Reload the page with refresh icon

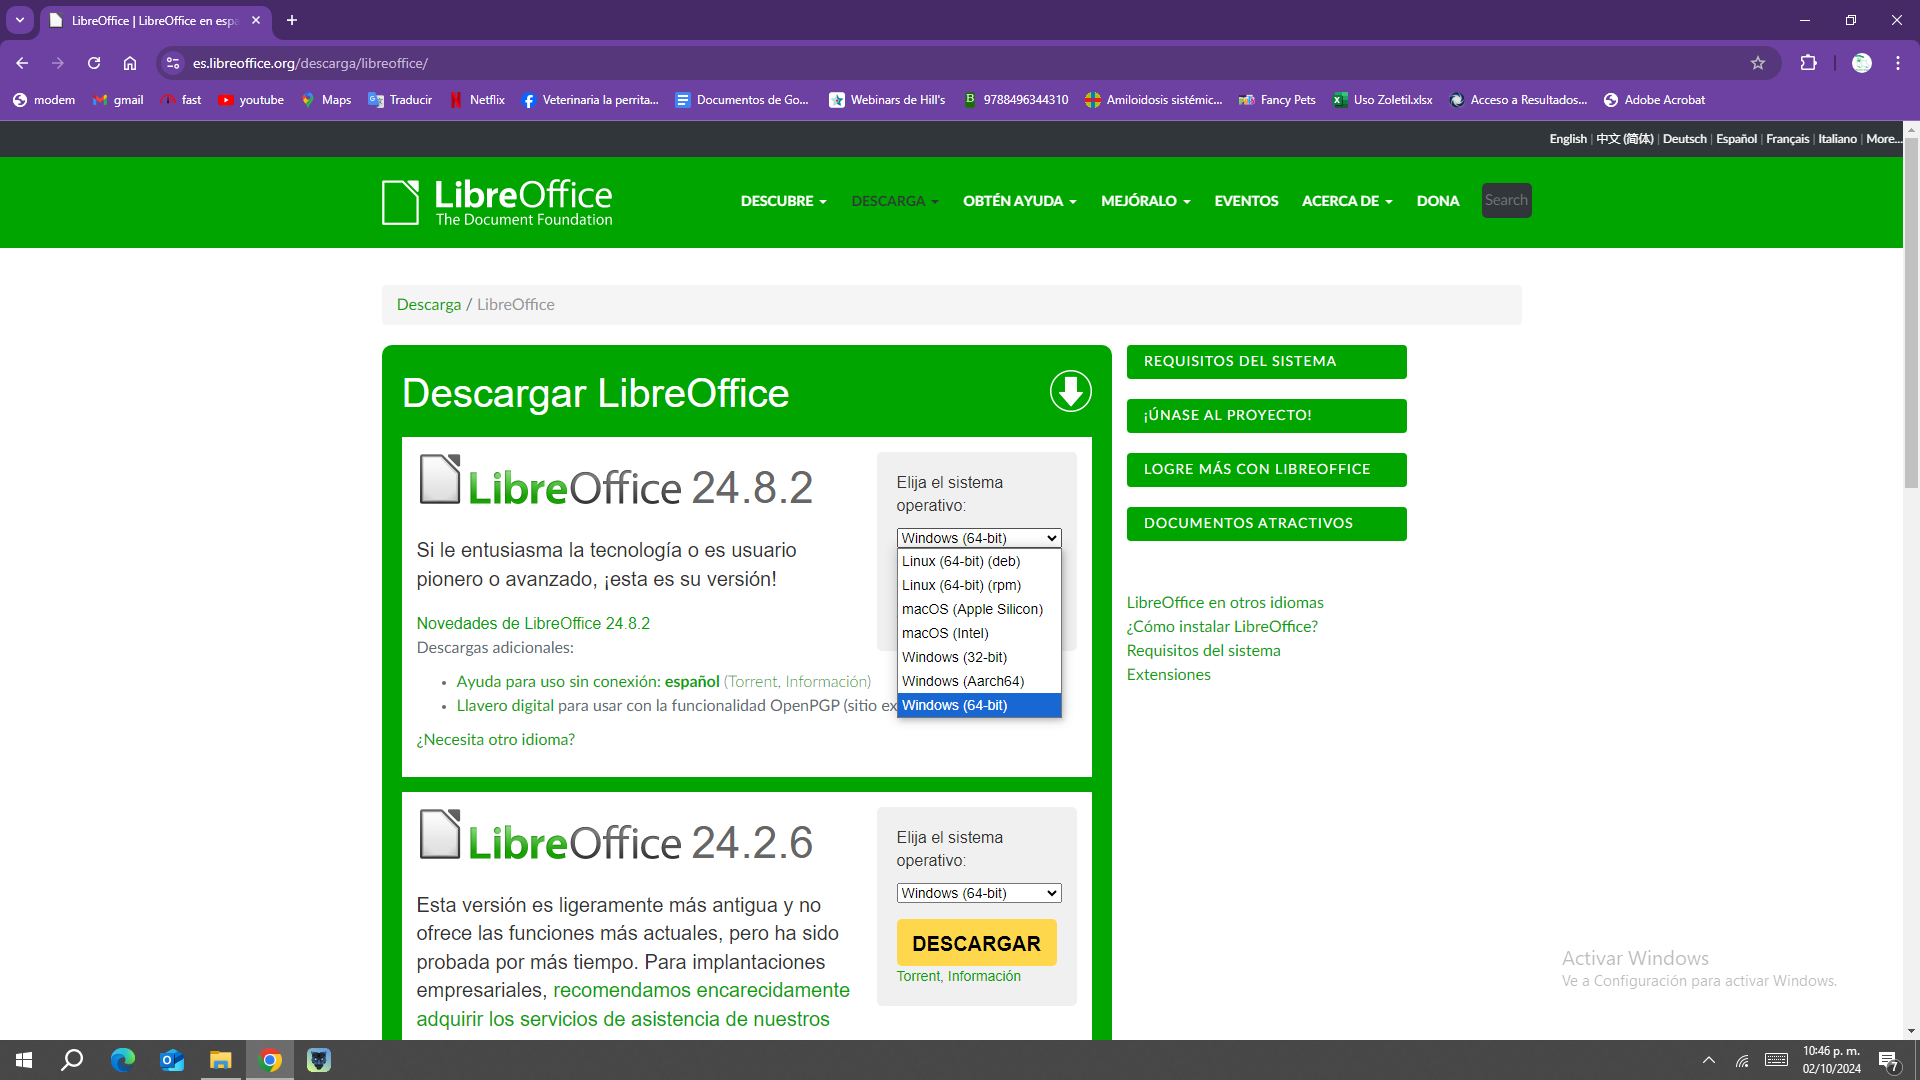94,63
